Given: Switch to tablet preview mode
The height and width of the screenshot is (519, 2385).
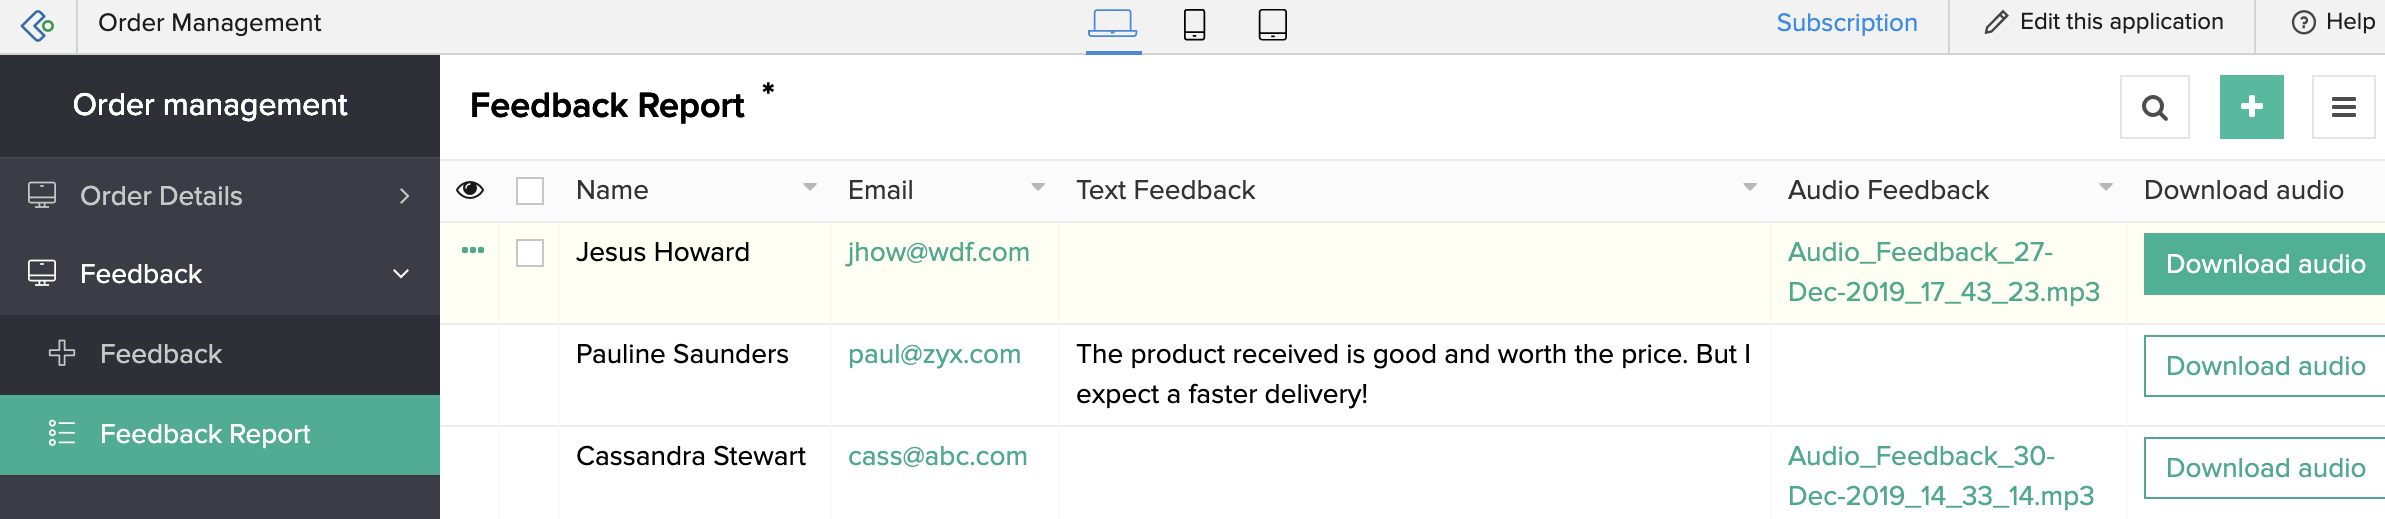Looking at the screenshot, I should (1272, 24).
